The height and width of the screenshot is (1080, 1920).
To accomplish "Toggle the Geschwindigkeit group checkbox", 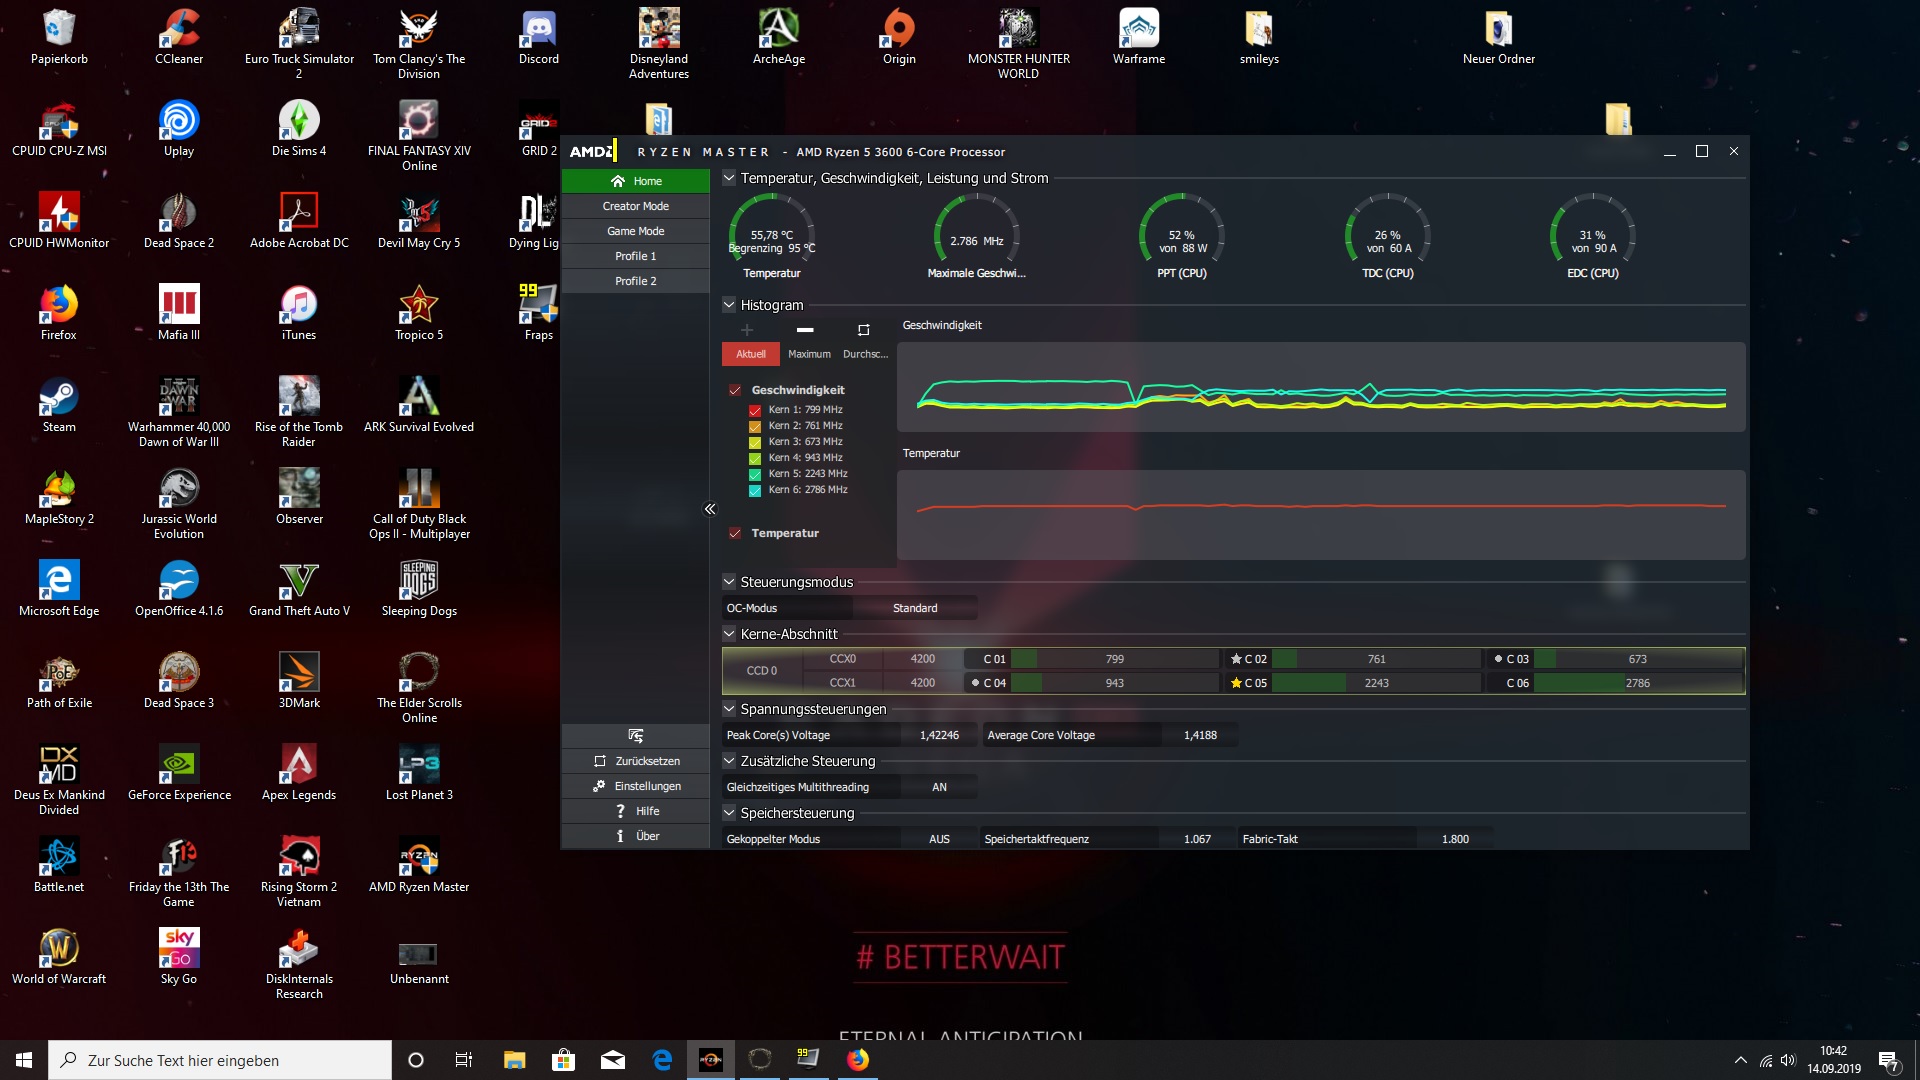I will [x=735, y=390].
